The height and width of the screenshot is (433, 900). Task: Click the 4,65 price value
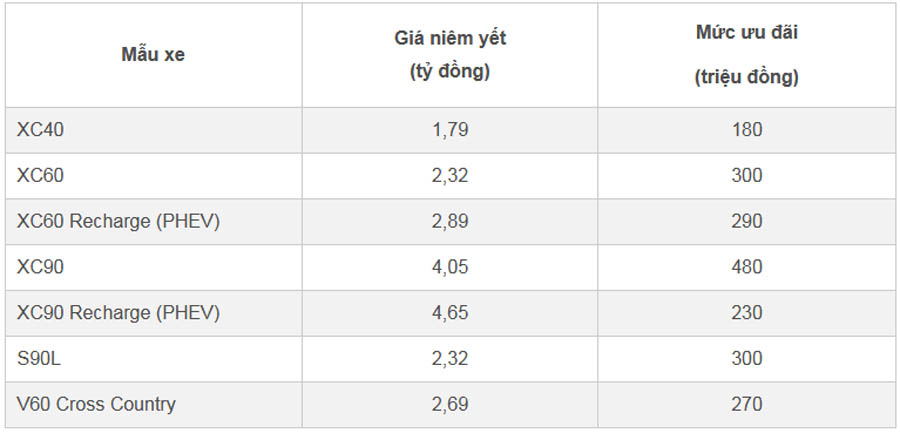[x=450, y=313]
